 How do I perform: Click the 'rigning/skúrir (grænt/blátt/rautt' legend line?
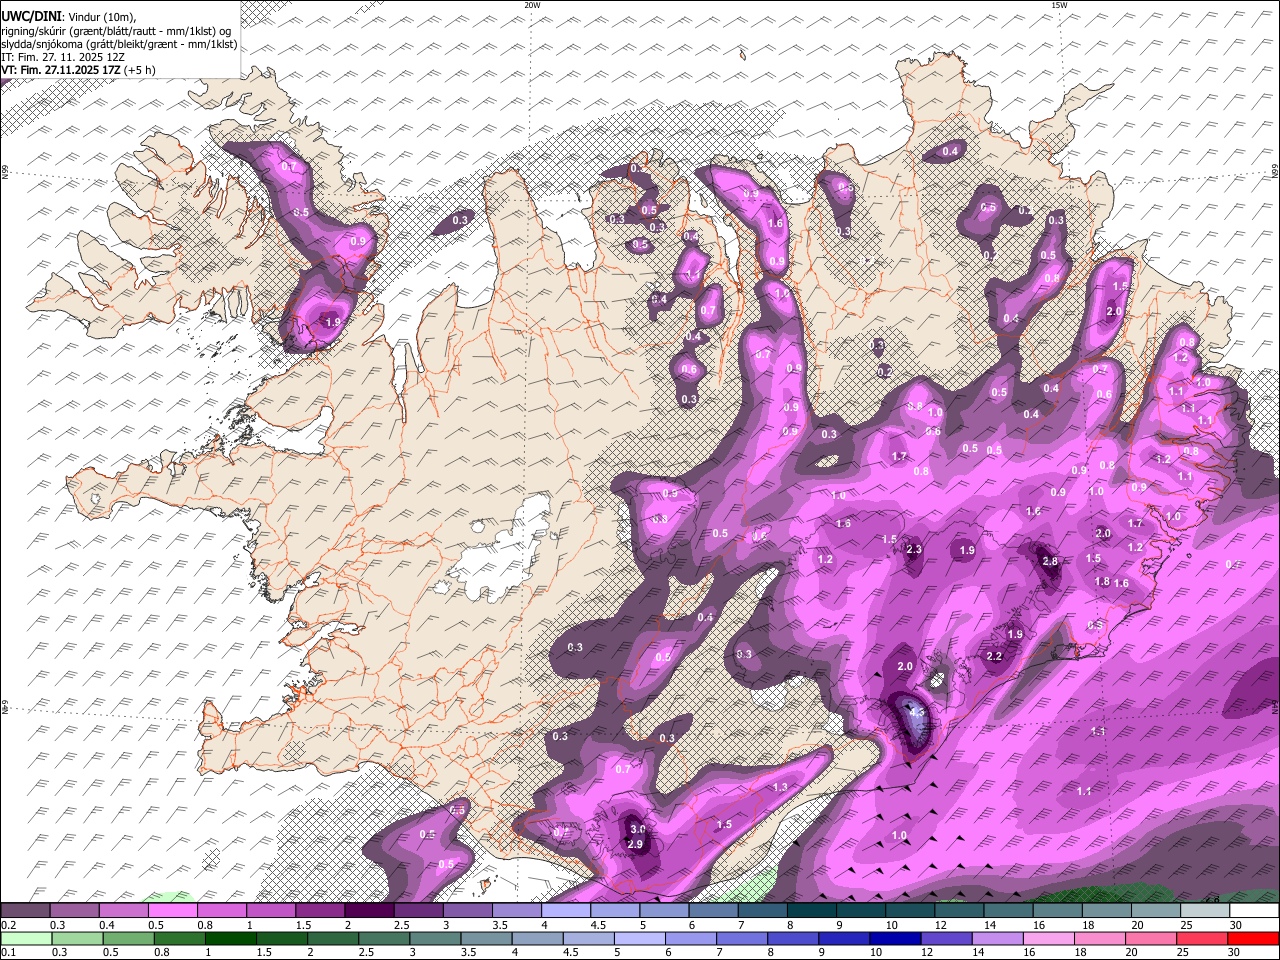116,30
